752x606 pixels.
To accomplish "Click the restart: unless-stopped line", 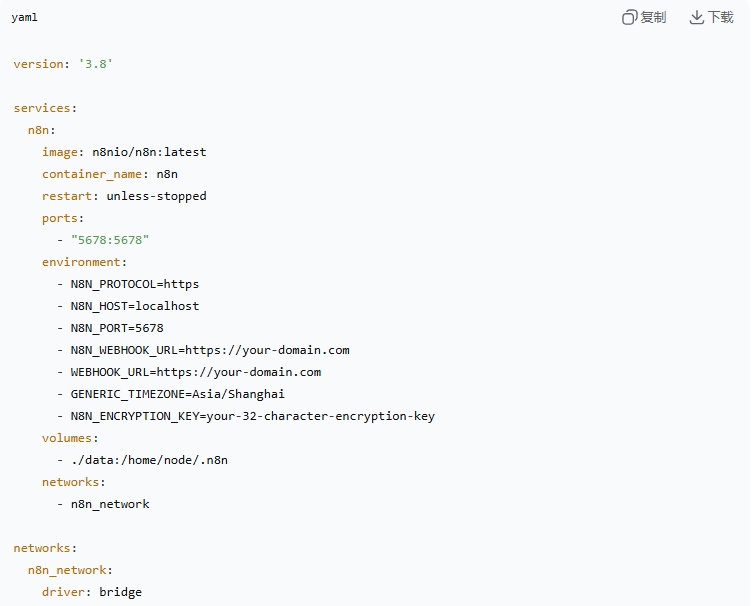I will tap(124, 197).
